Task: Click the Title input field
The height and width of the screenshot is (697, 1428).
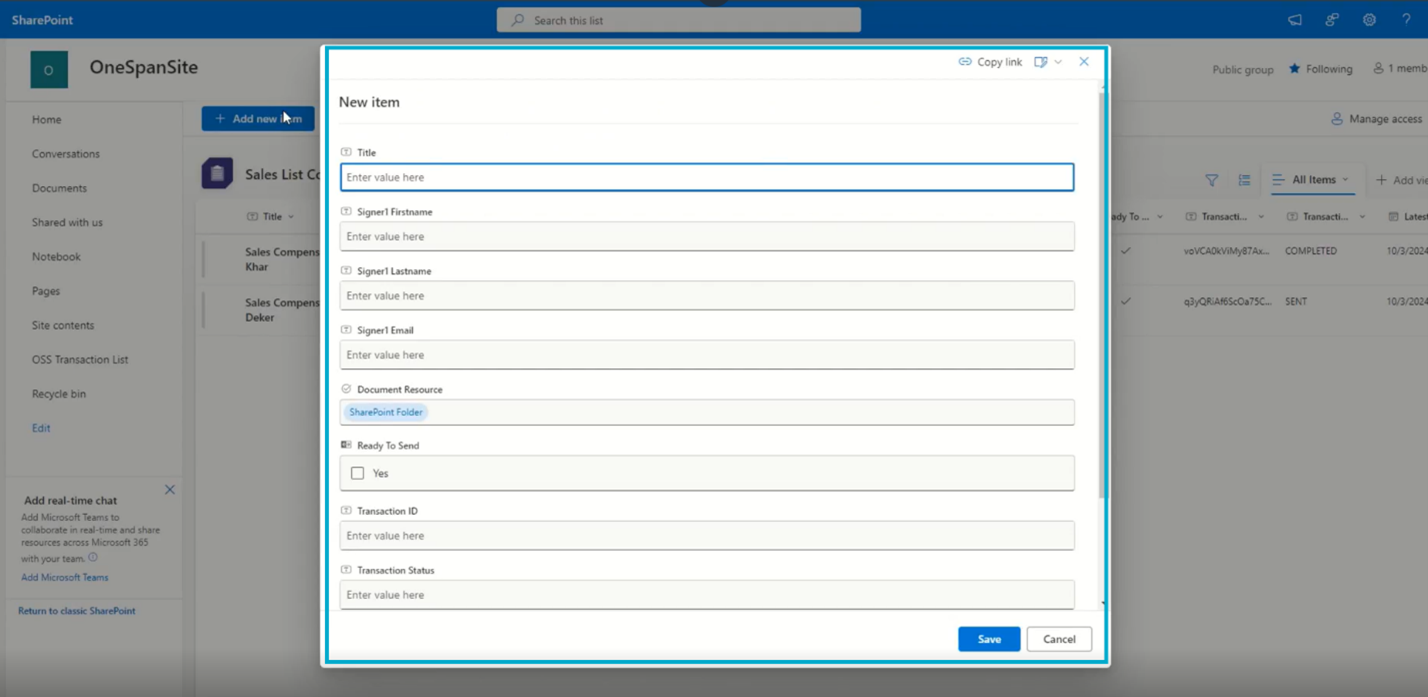Action: (707, 177)
